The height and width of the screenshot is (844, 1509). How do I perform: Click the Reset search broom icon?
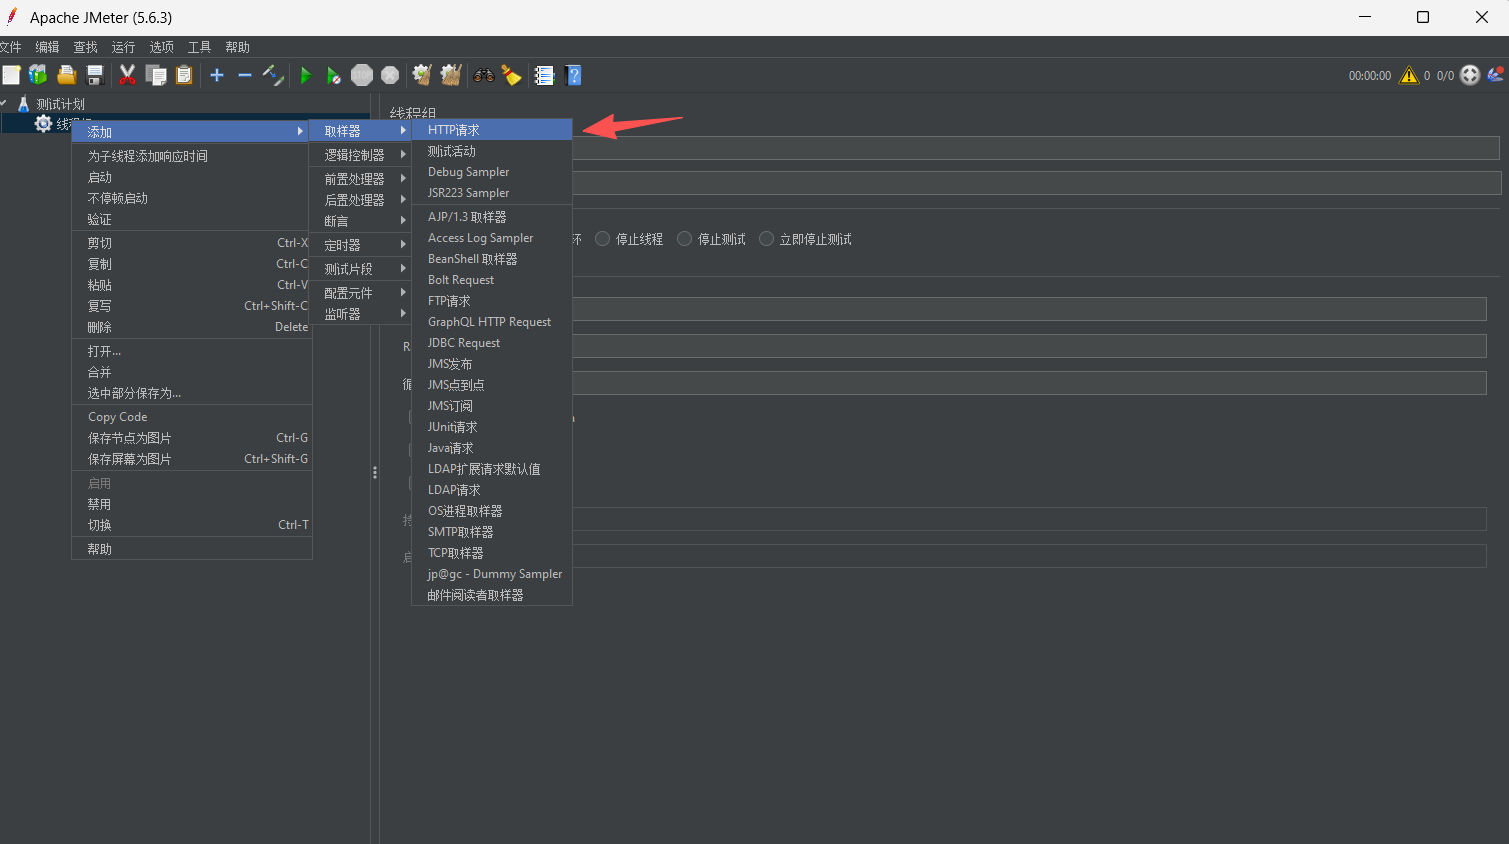pos(512,75)
